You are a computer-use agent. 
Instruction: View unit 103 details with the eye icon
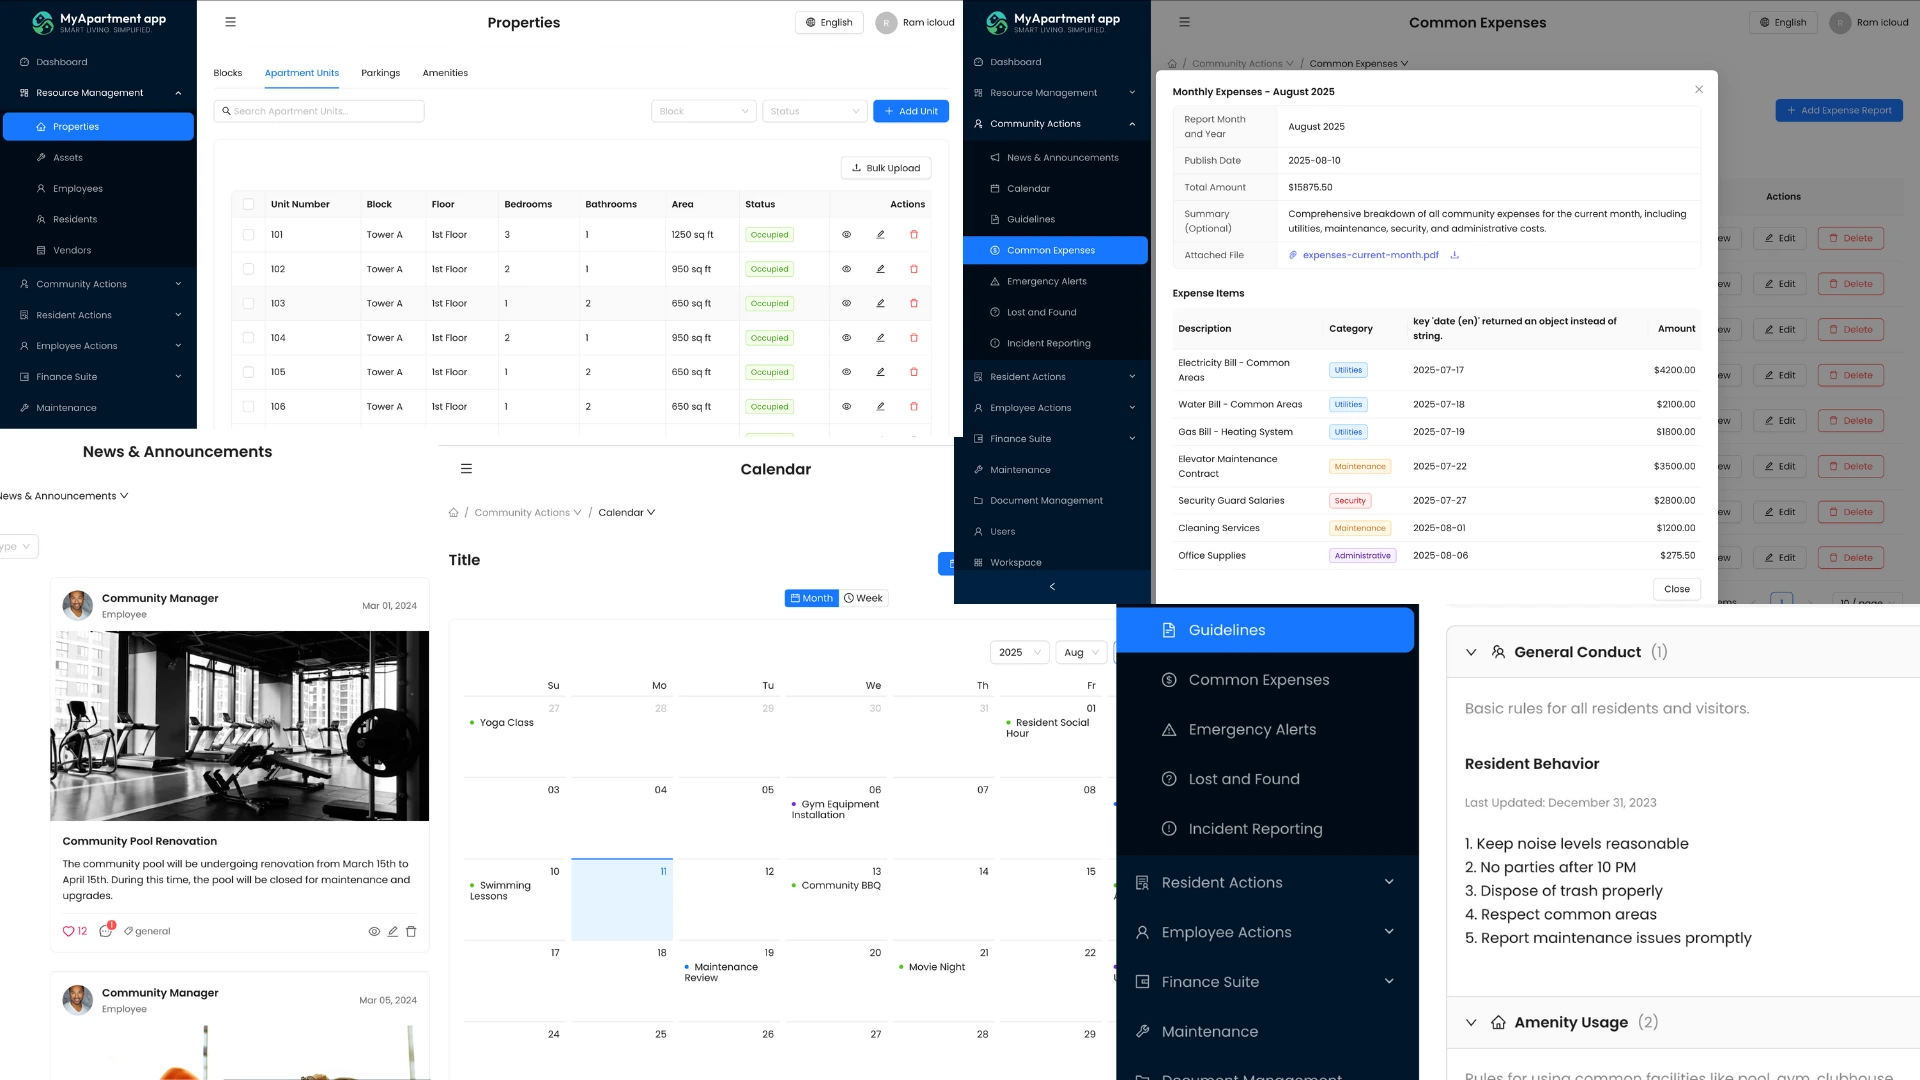pyautogui.click(x=846, y=303)
